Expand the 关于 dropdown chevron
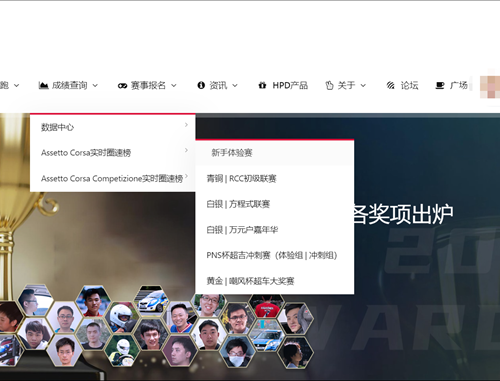 pyautogui.click(x=363, y=86)
